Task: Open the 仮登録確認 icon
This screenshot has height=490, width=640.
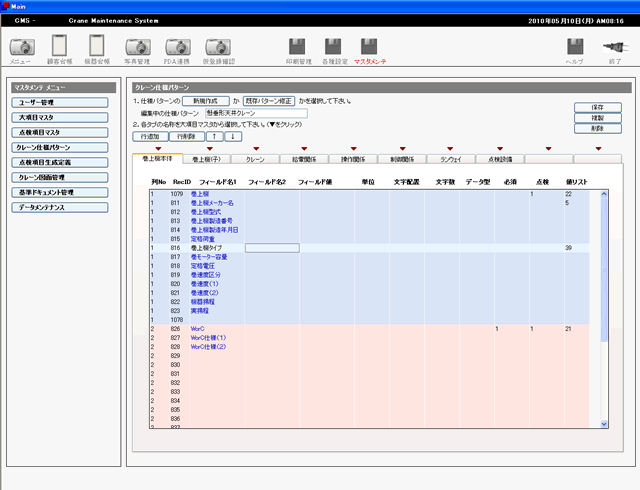Action: [x=218, y=47]
